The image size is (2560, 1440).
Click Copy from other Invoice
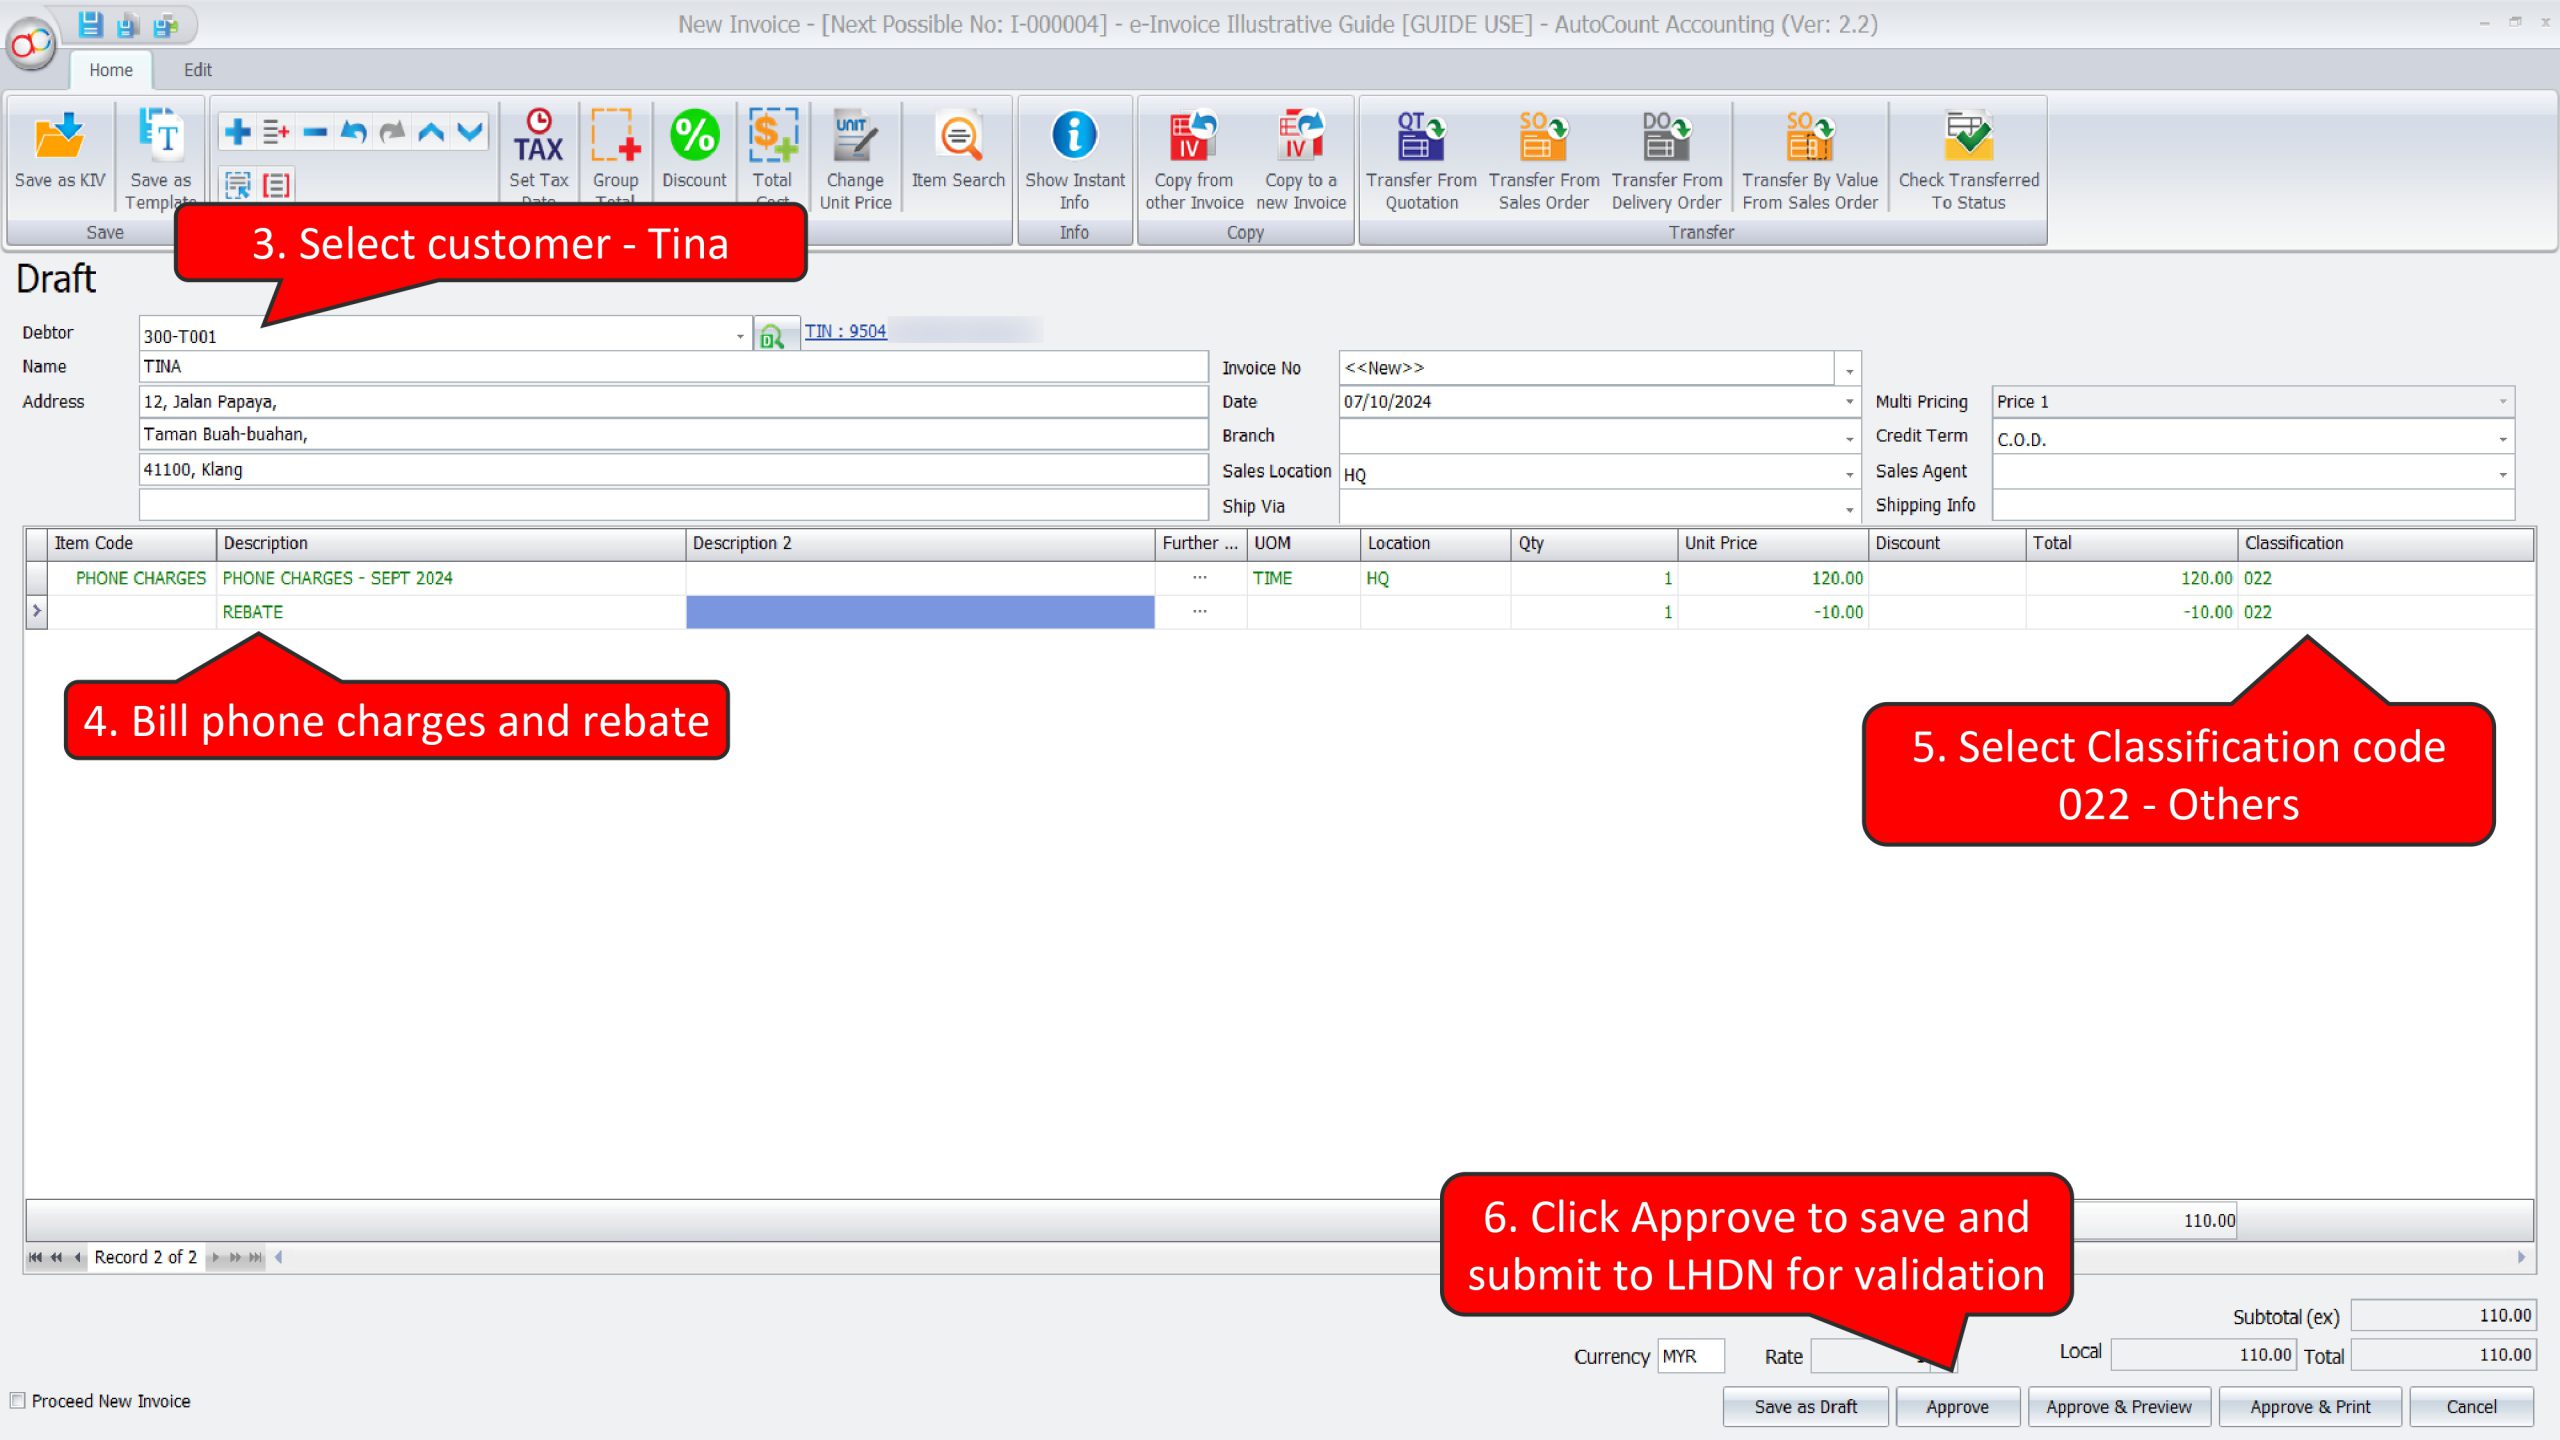coord(1194,158)
